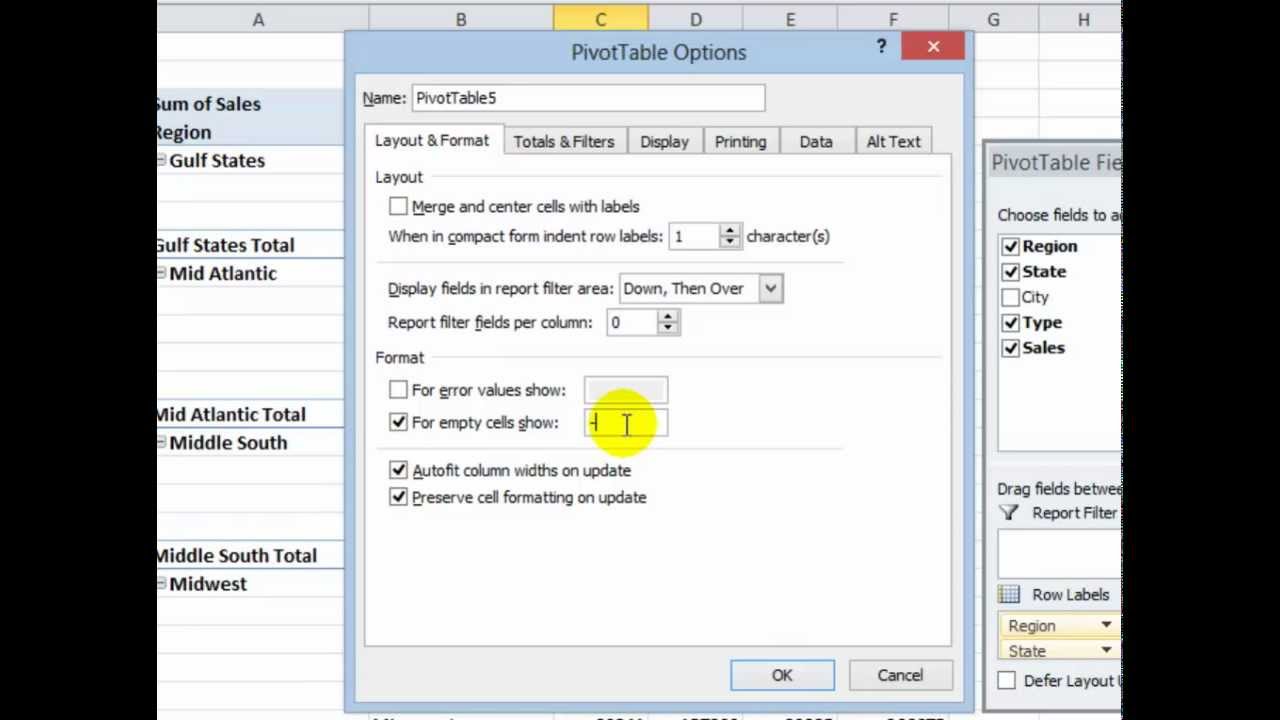
Task: Click the For error values show text box
Action: coord(626,390)
